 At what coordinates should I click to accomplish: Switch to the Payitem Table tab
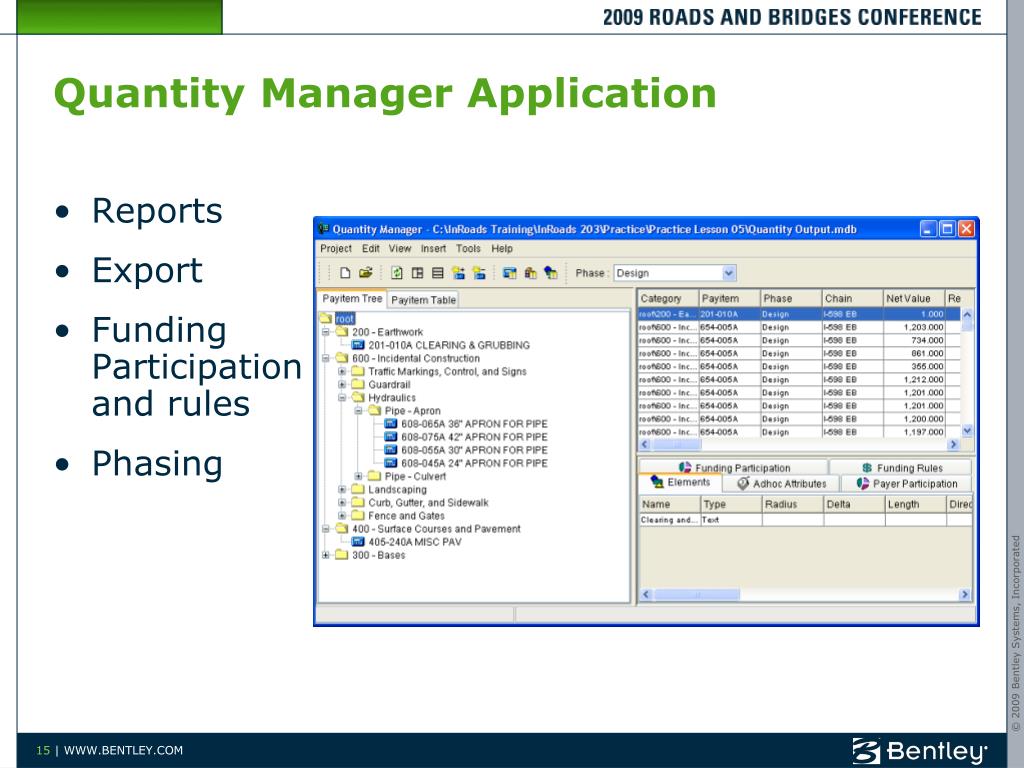click(x=423, y=300)
